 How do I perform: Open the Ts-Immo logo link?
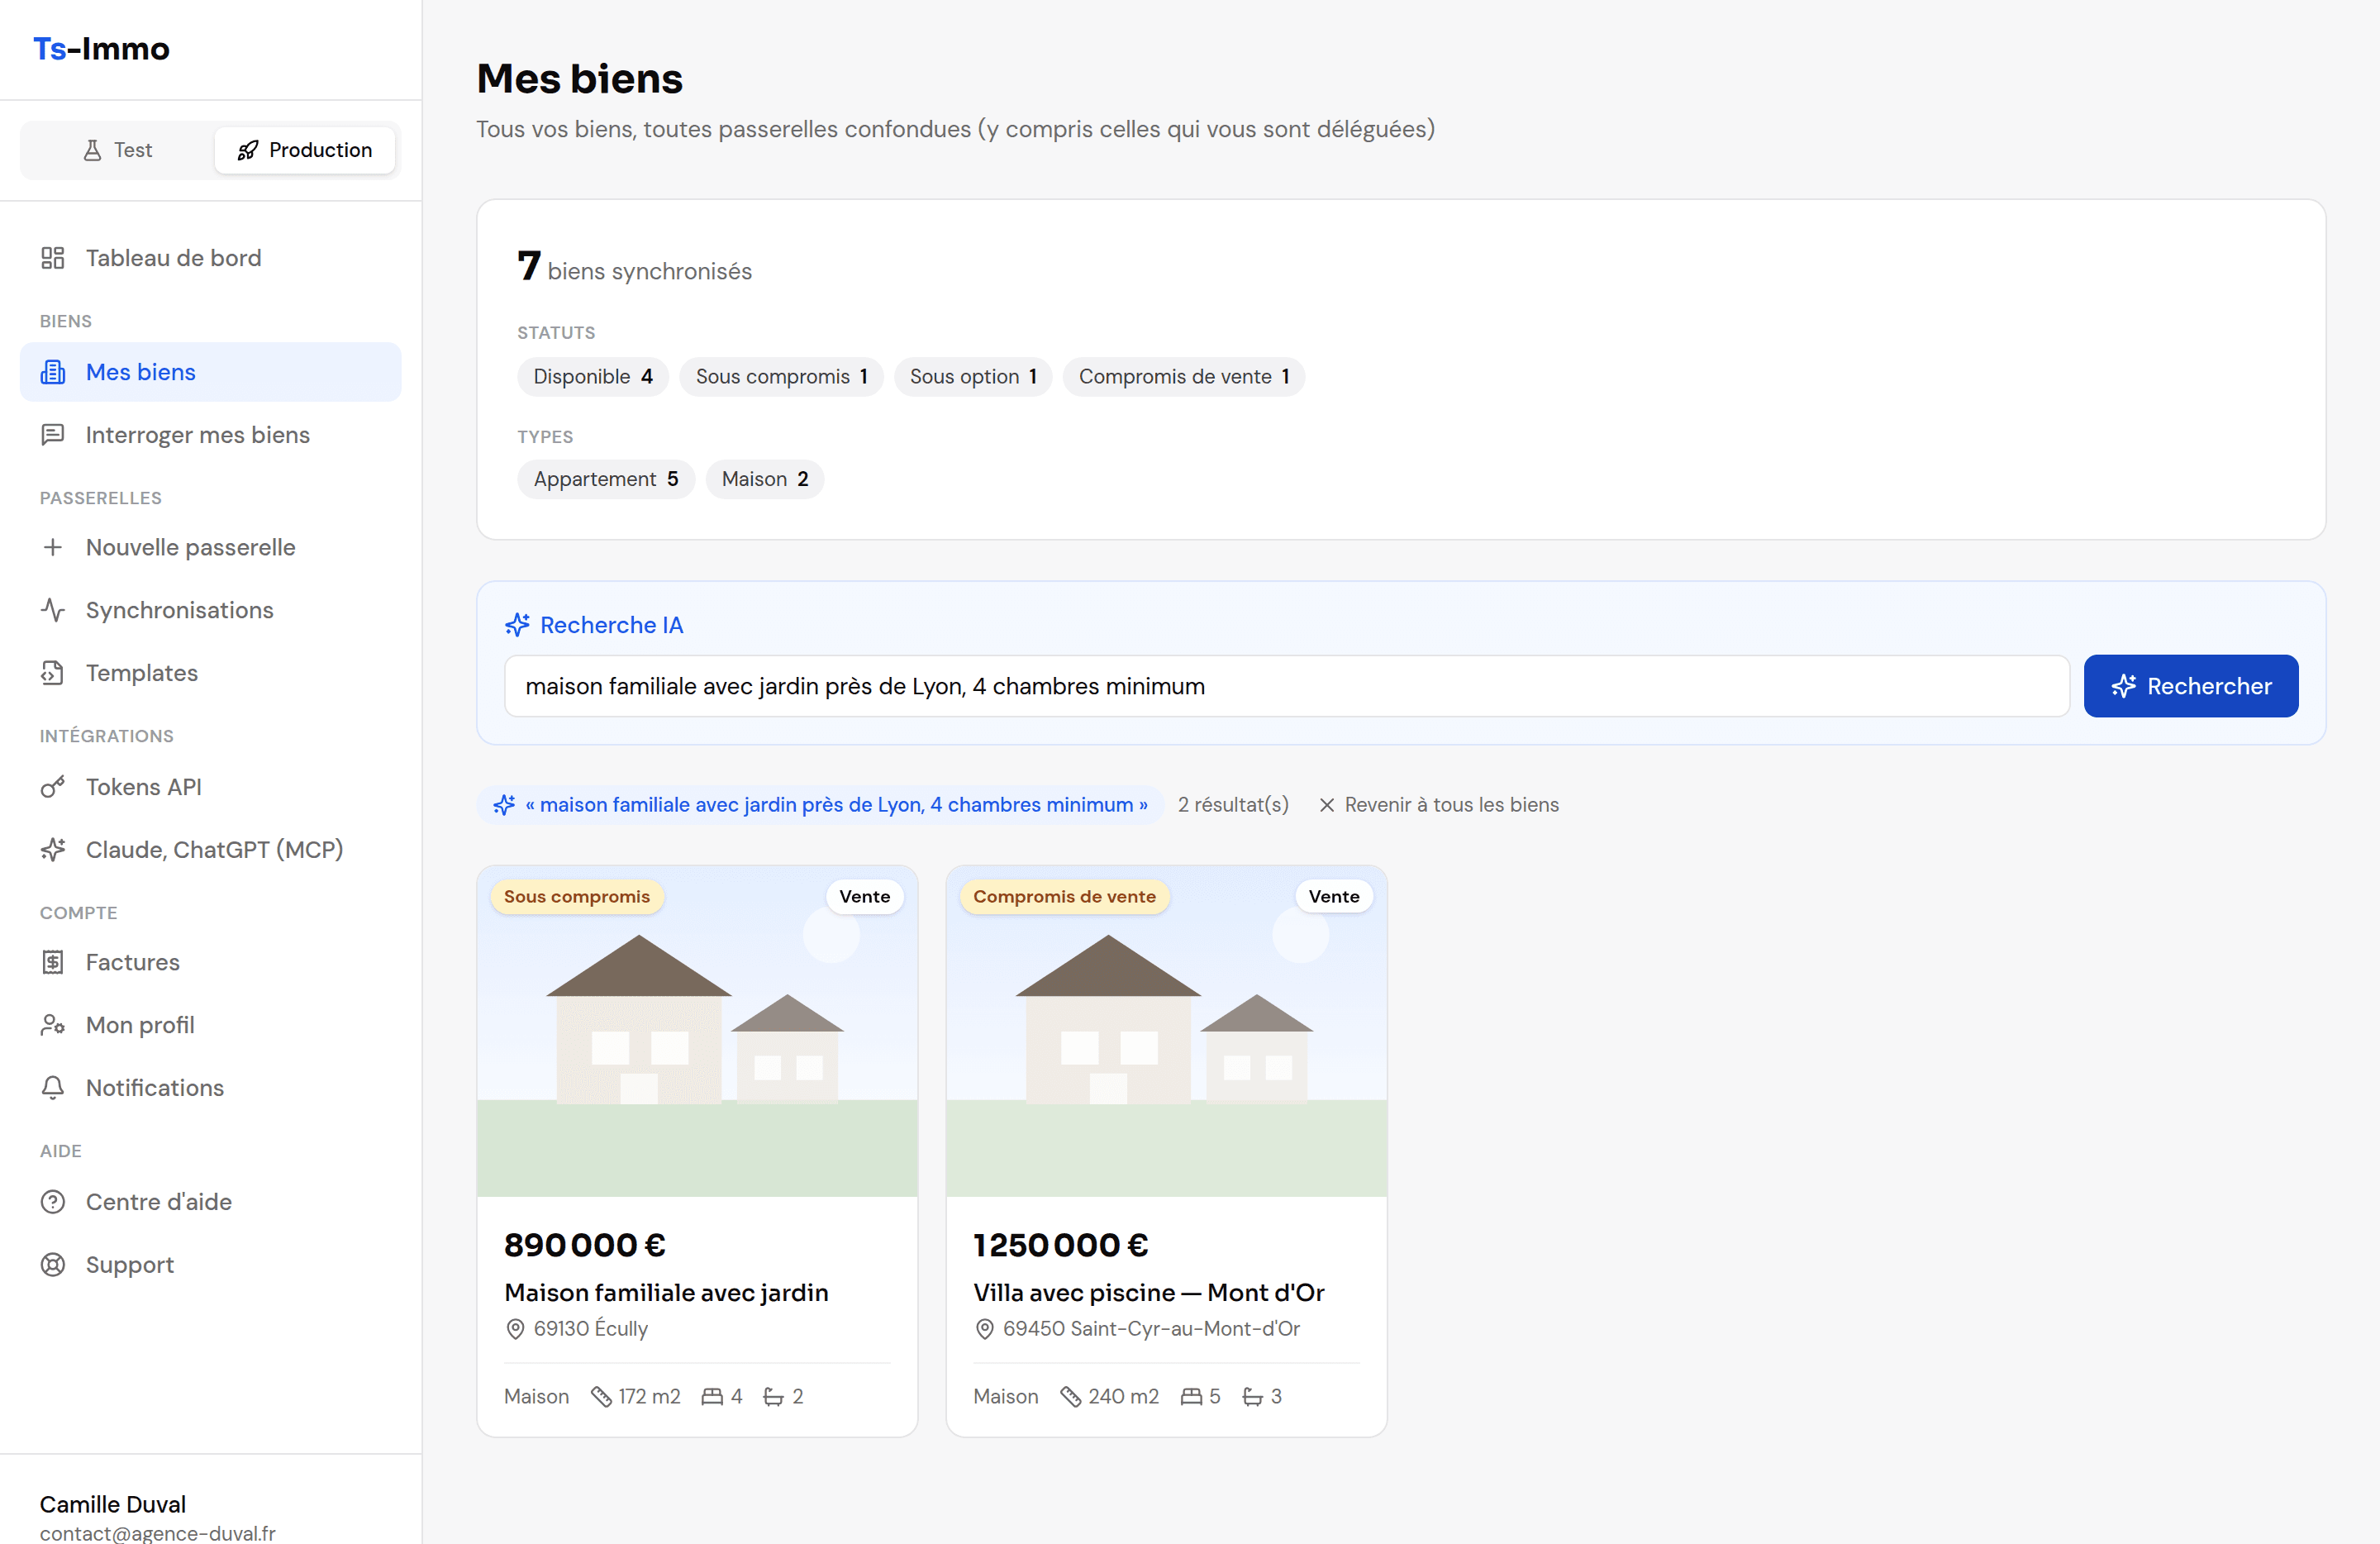[101, 49]
